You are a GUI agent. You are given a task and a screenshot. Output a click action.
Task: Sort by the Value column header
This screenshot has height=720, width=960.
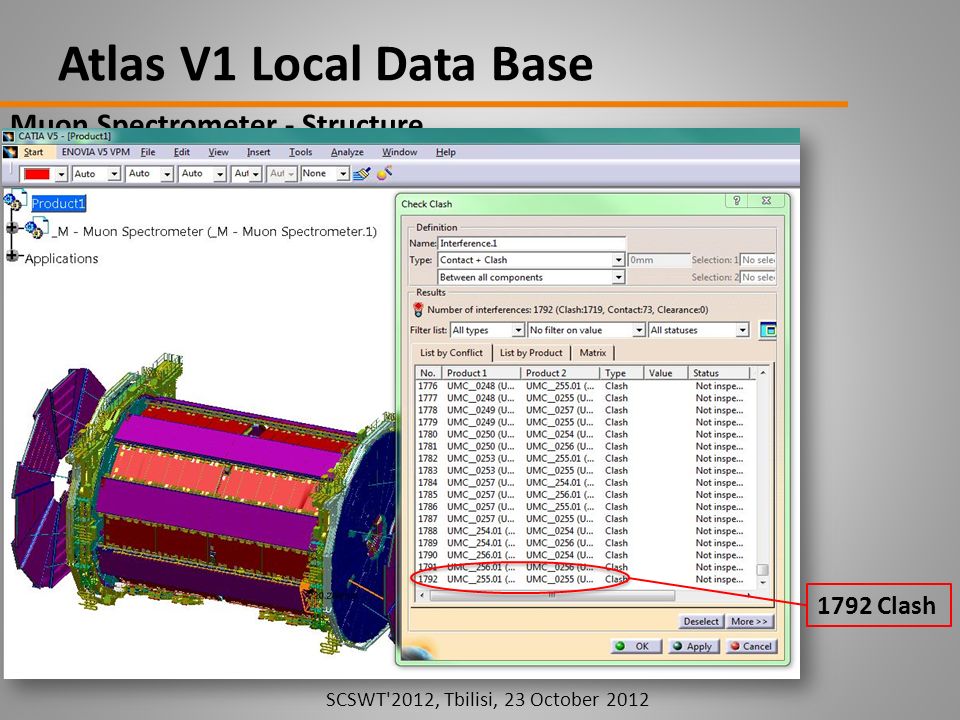pyautogui.click(x=666, y=373)
